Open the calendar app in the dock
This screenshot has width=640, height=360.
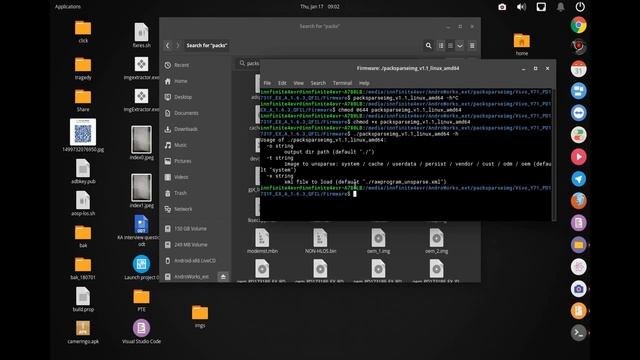pyautogui.click(x=578, y=69)
